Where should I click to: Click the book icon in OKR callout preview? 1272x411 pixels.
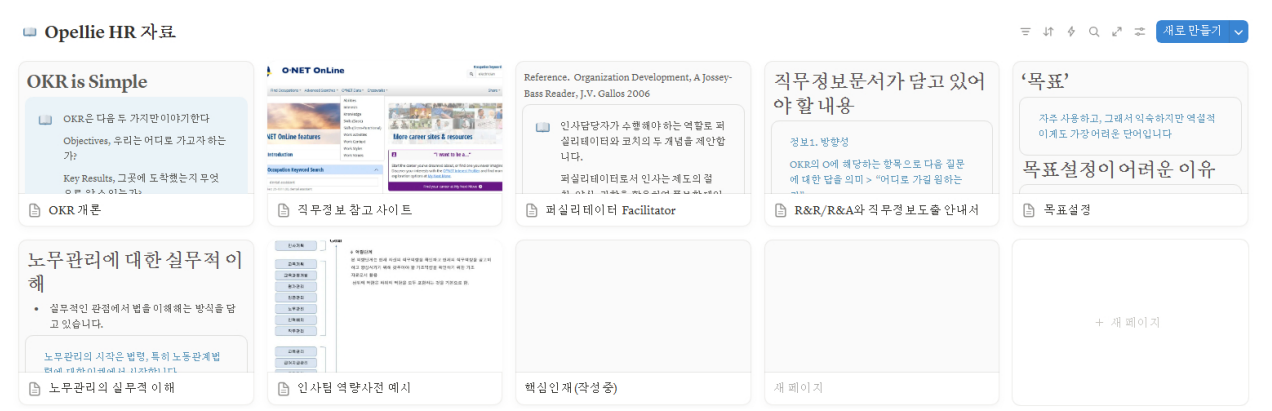coord(45,119)
